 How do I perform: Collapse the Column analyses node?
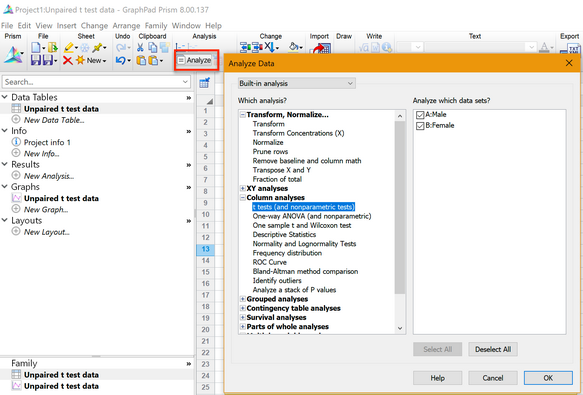242,198
